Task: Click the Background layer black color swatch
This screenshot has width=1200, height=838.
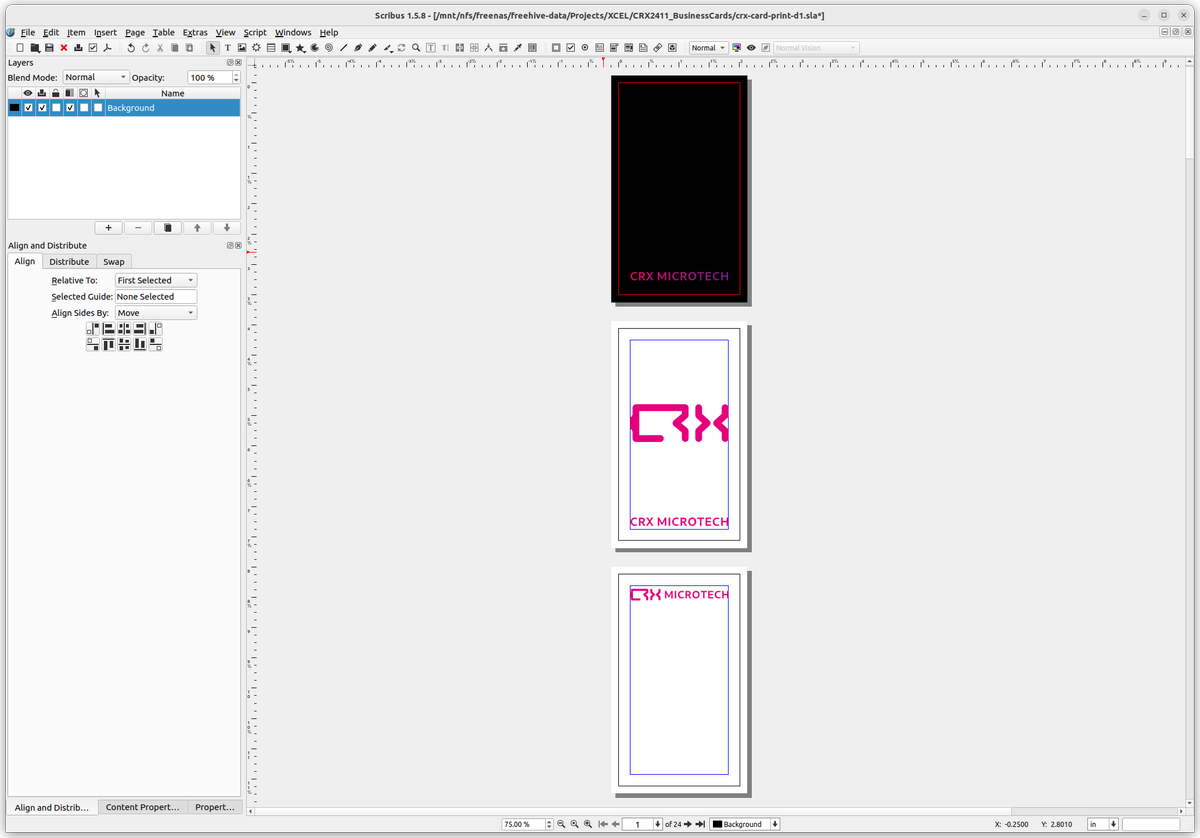Action: coord(14,108)
